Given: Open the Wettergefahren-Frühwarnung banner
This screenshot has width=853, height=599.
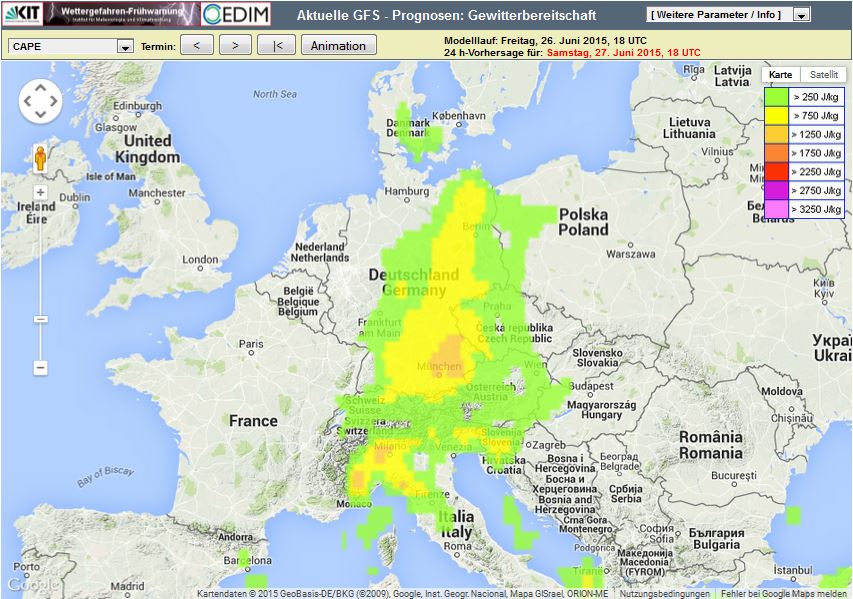Looking at the screenshot, I should click(x=121, y=14).
